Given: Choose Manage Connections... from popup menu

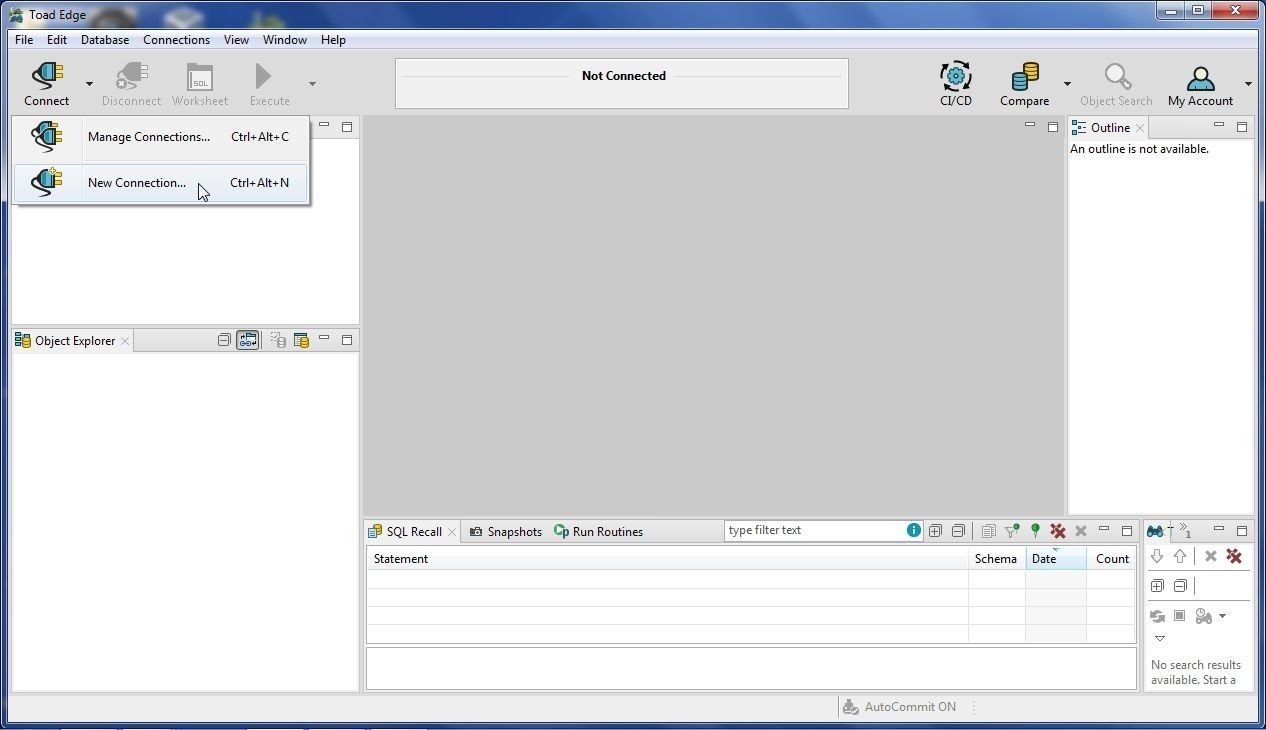Looking at the screenshot, I should pyautogui.click(x=160, y=137).
